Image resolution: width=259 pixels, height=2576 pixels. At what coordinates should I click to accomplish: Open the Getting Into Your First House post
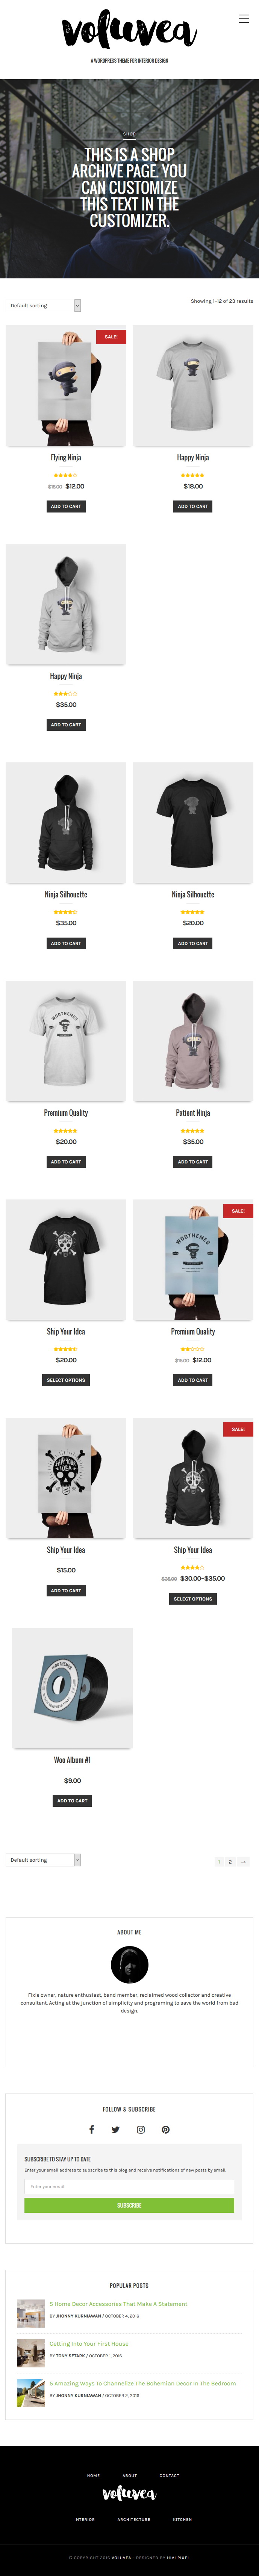tap(89, 2343)
